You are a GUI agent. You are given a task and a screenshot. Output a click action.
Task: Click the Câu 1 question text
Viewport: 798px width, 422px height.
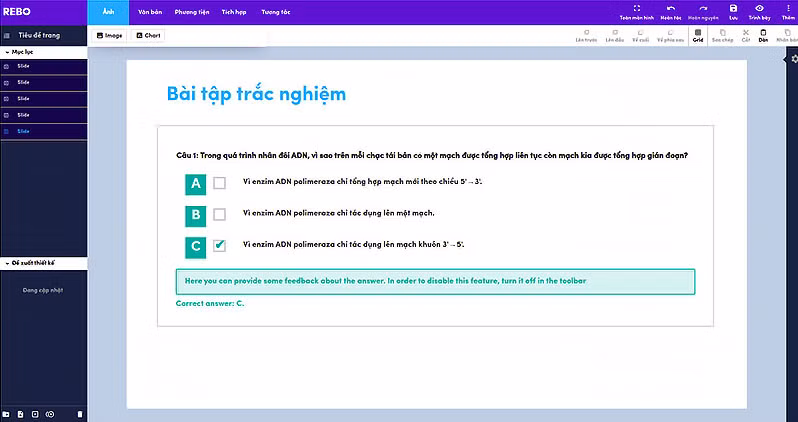point(432,155)
